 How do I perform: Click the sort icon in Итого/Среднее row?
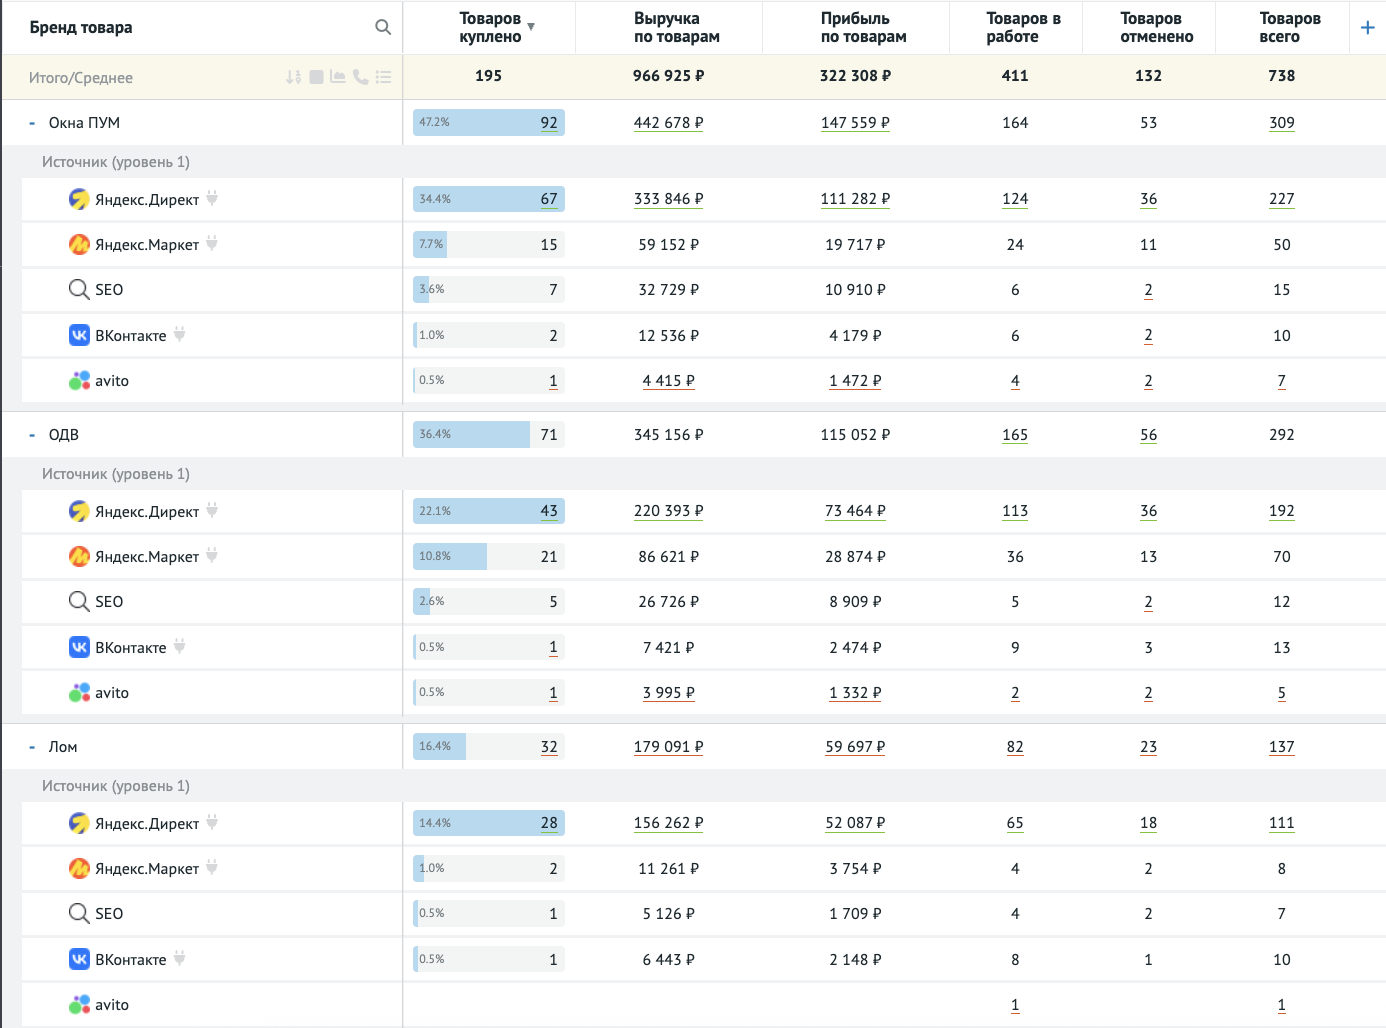[x=293, y=77]
